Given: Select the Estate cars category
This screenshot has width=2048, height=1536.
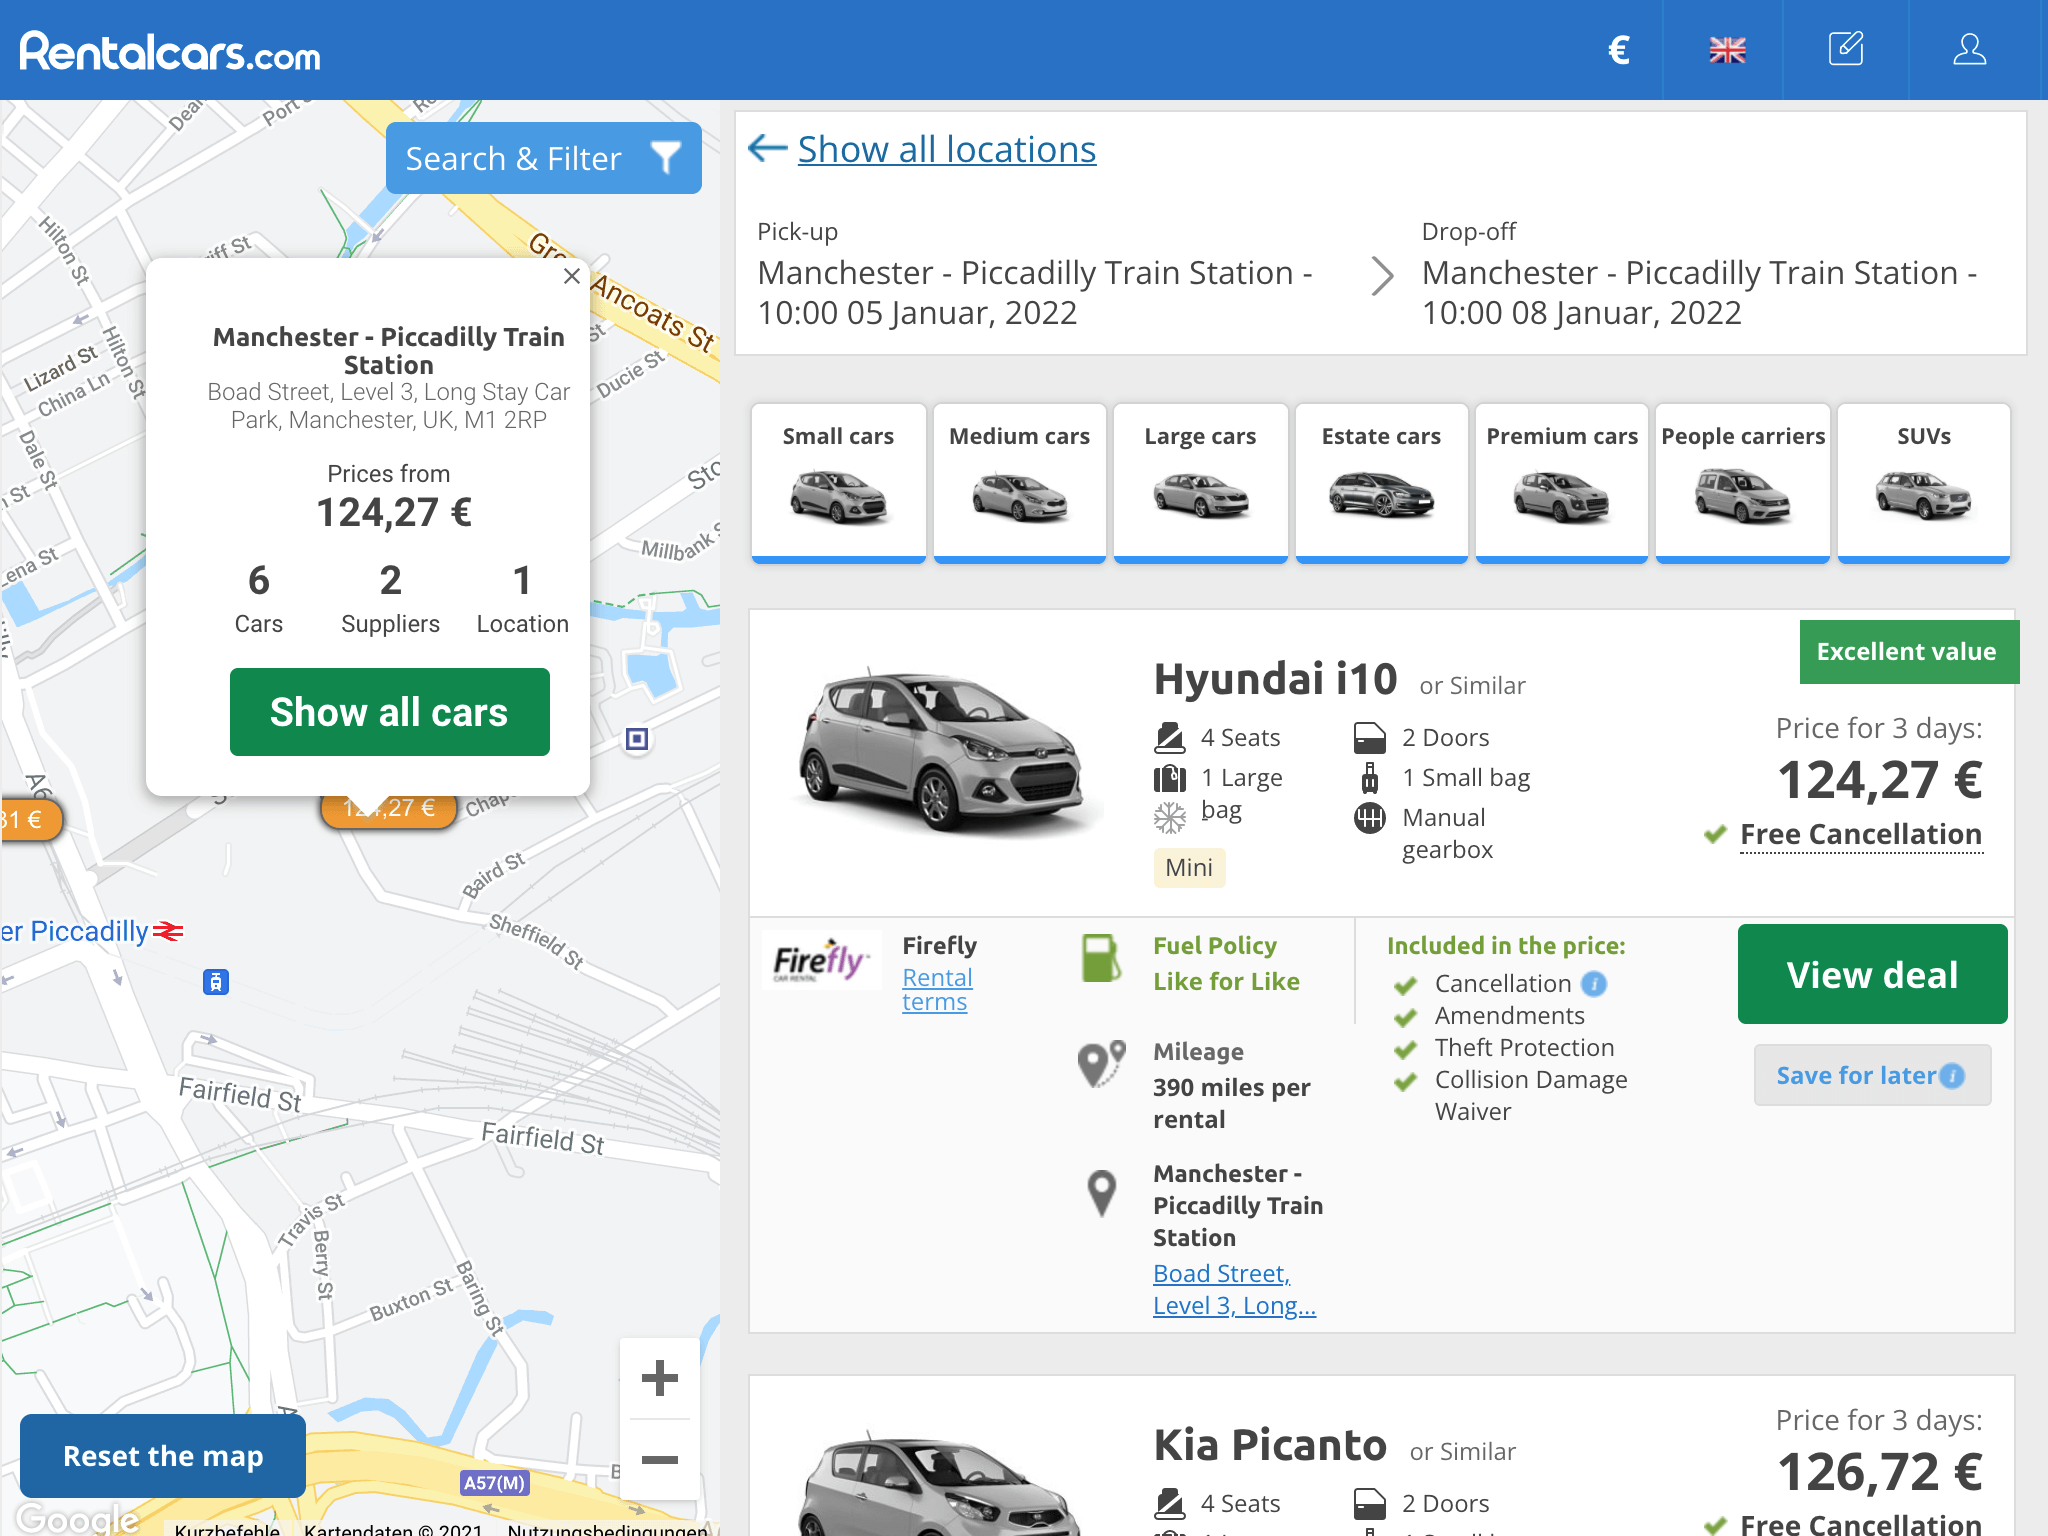Looking at the screenshot, I should 1381,483.
